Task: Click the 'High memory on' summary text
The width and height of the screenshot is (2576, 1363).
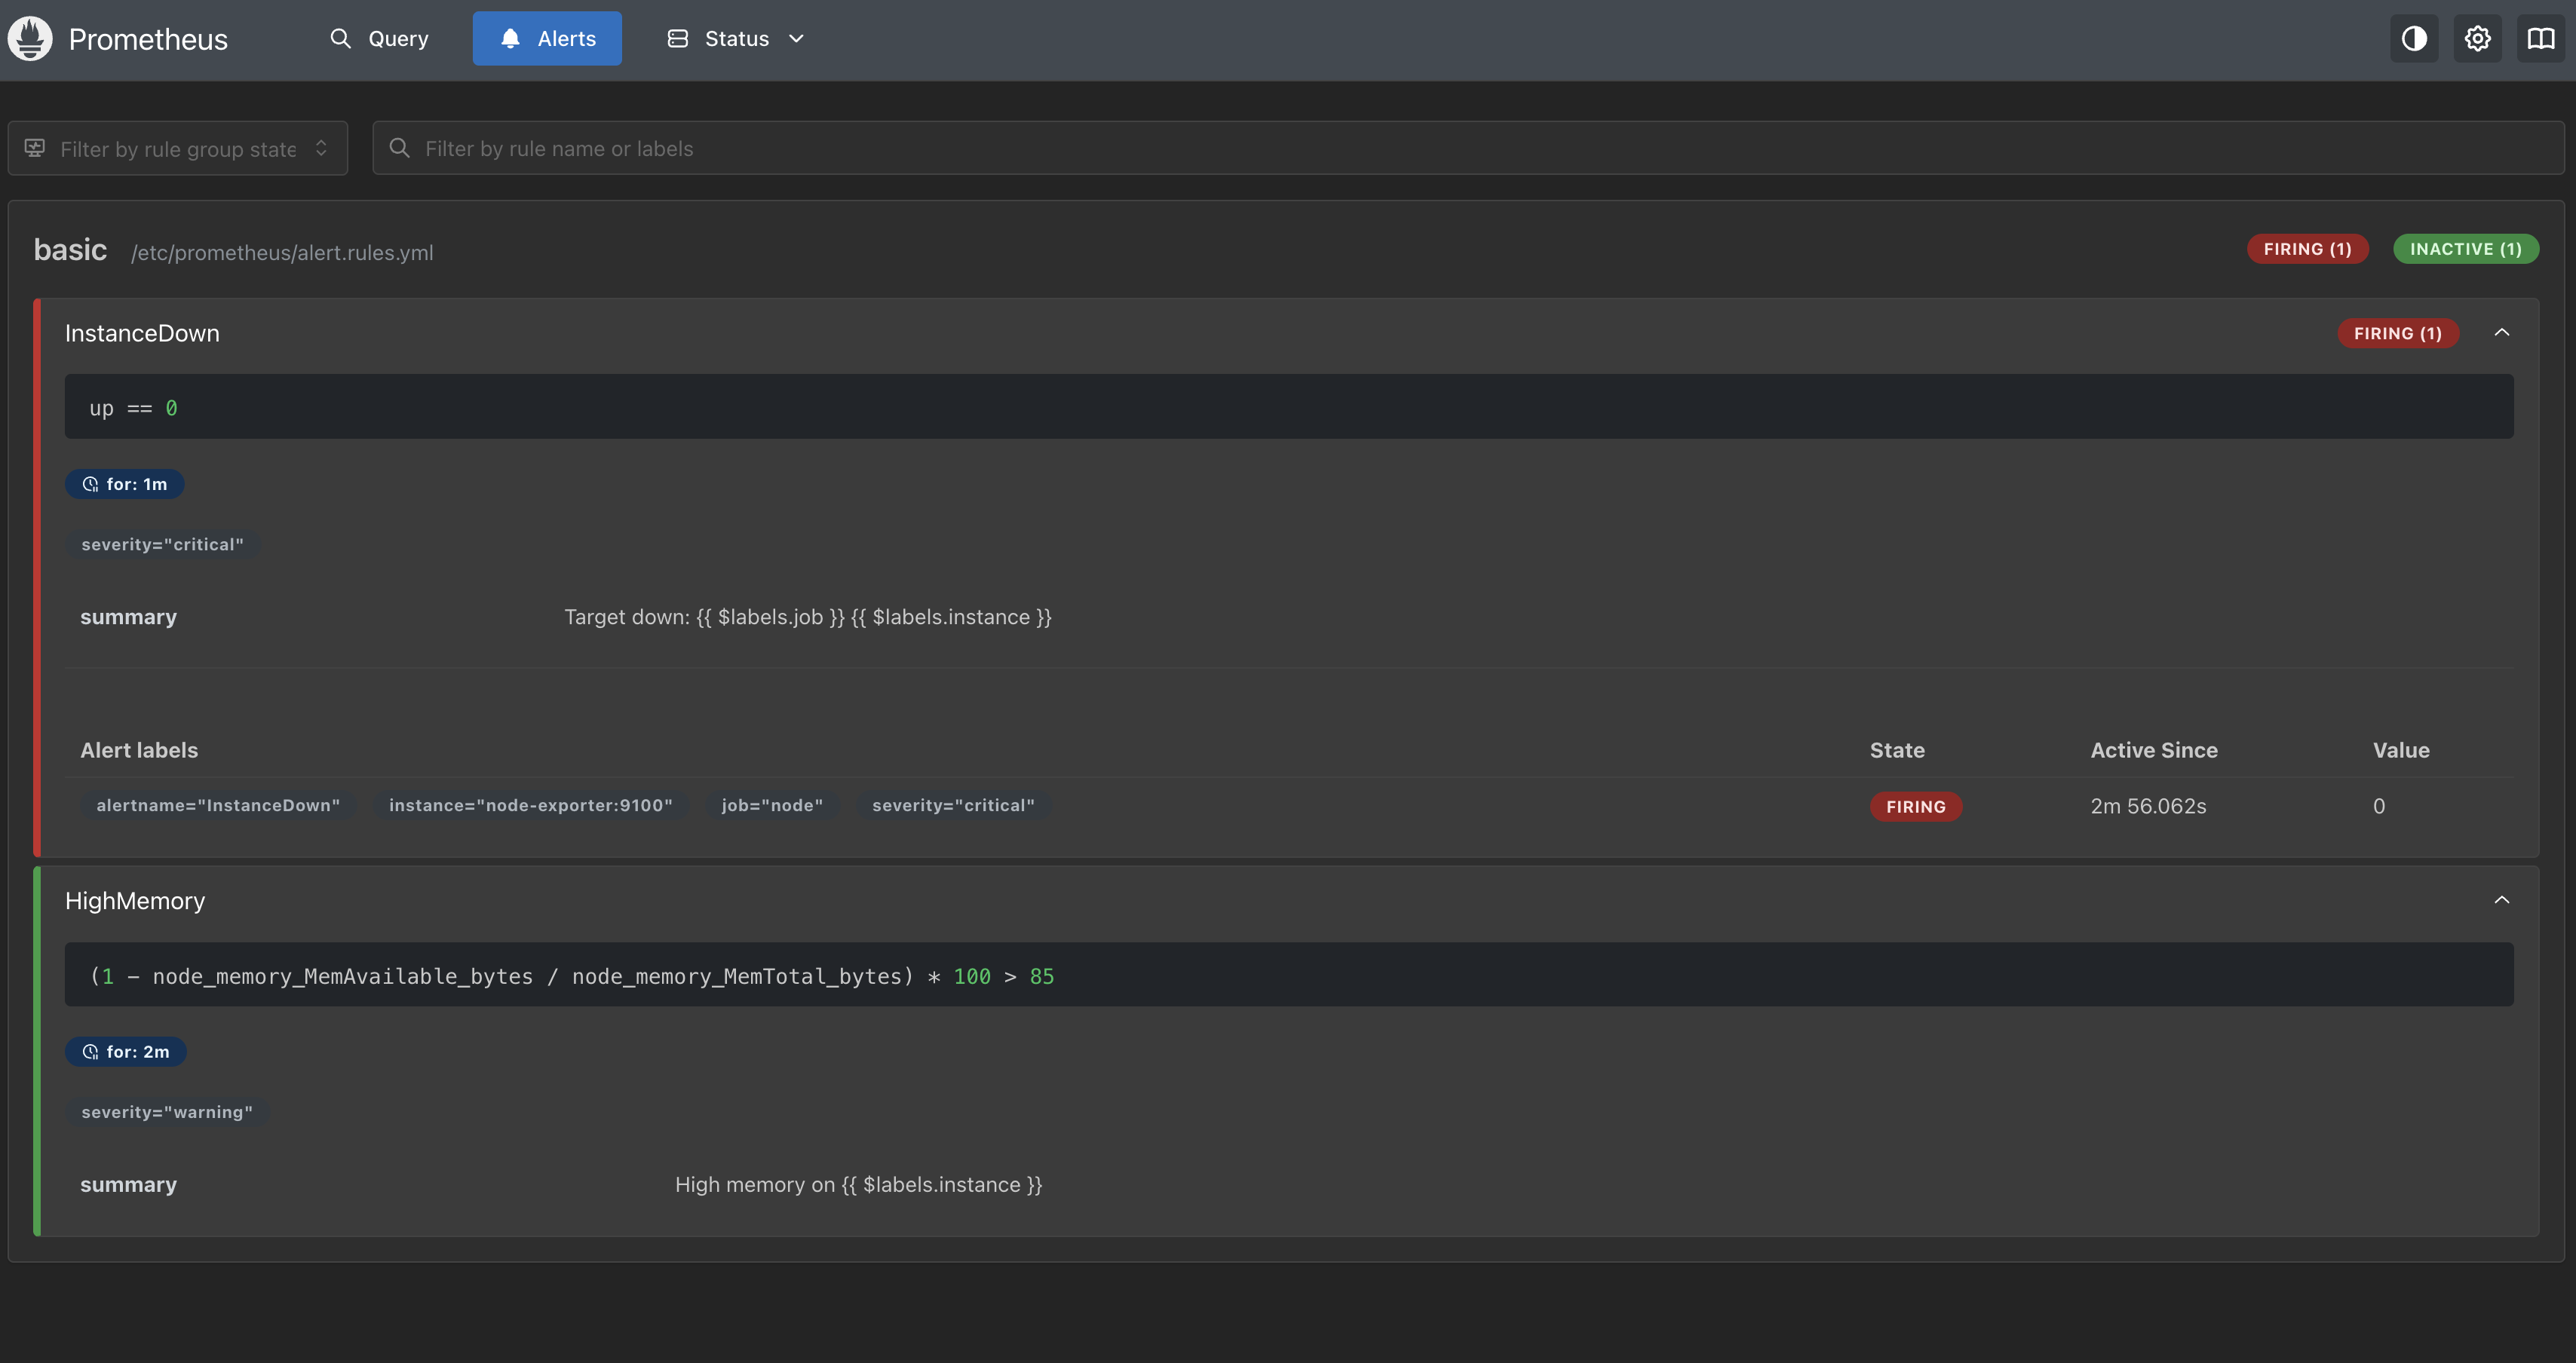Action: pyautogui.click(x=858, y=1185)
